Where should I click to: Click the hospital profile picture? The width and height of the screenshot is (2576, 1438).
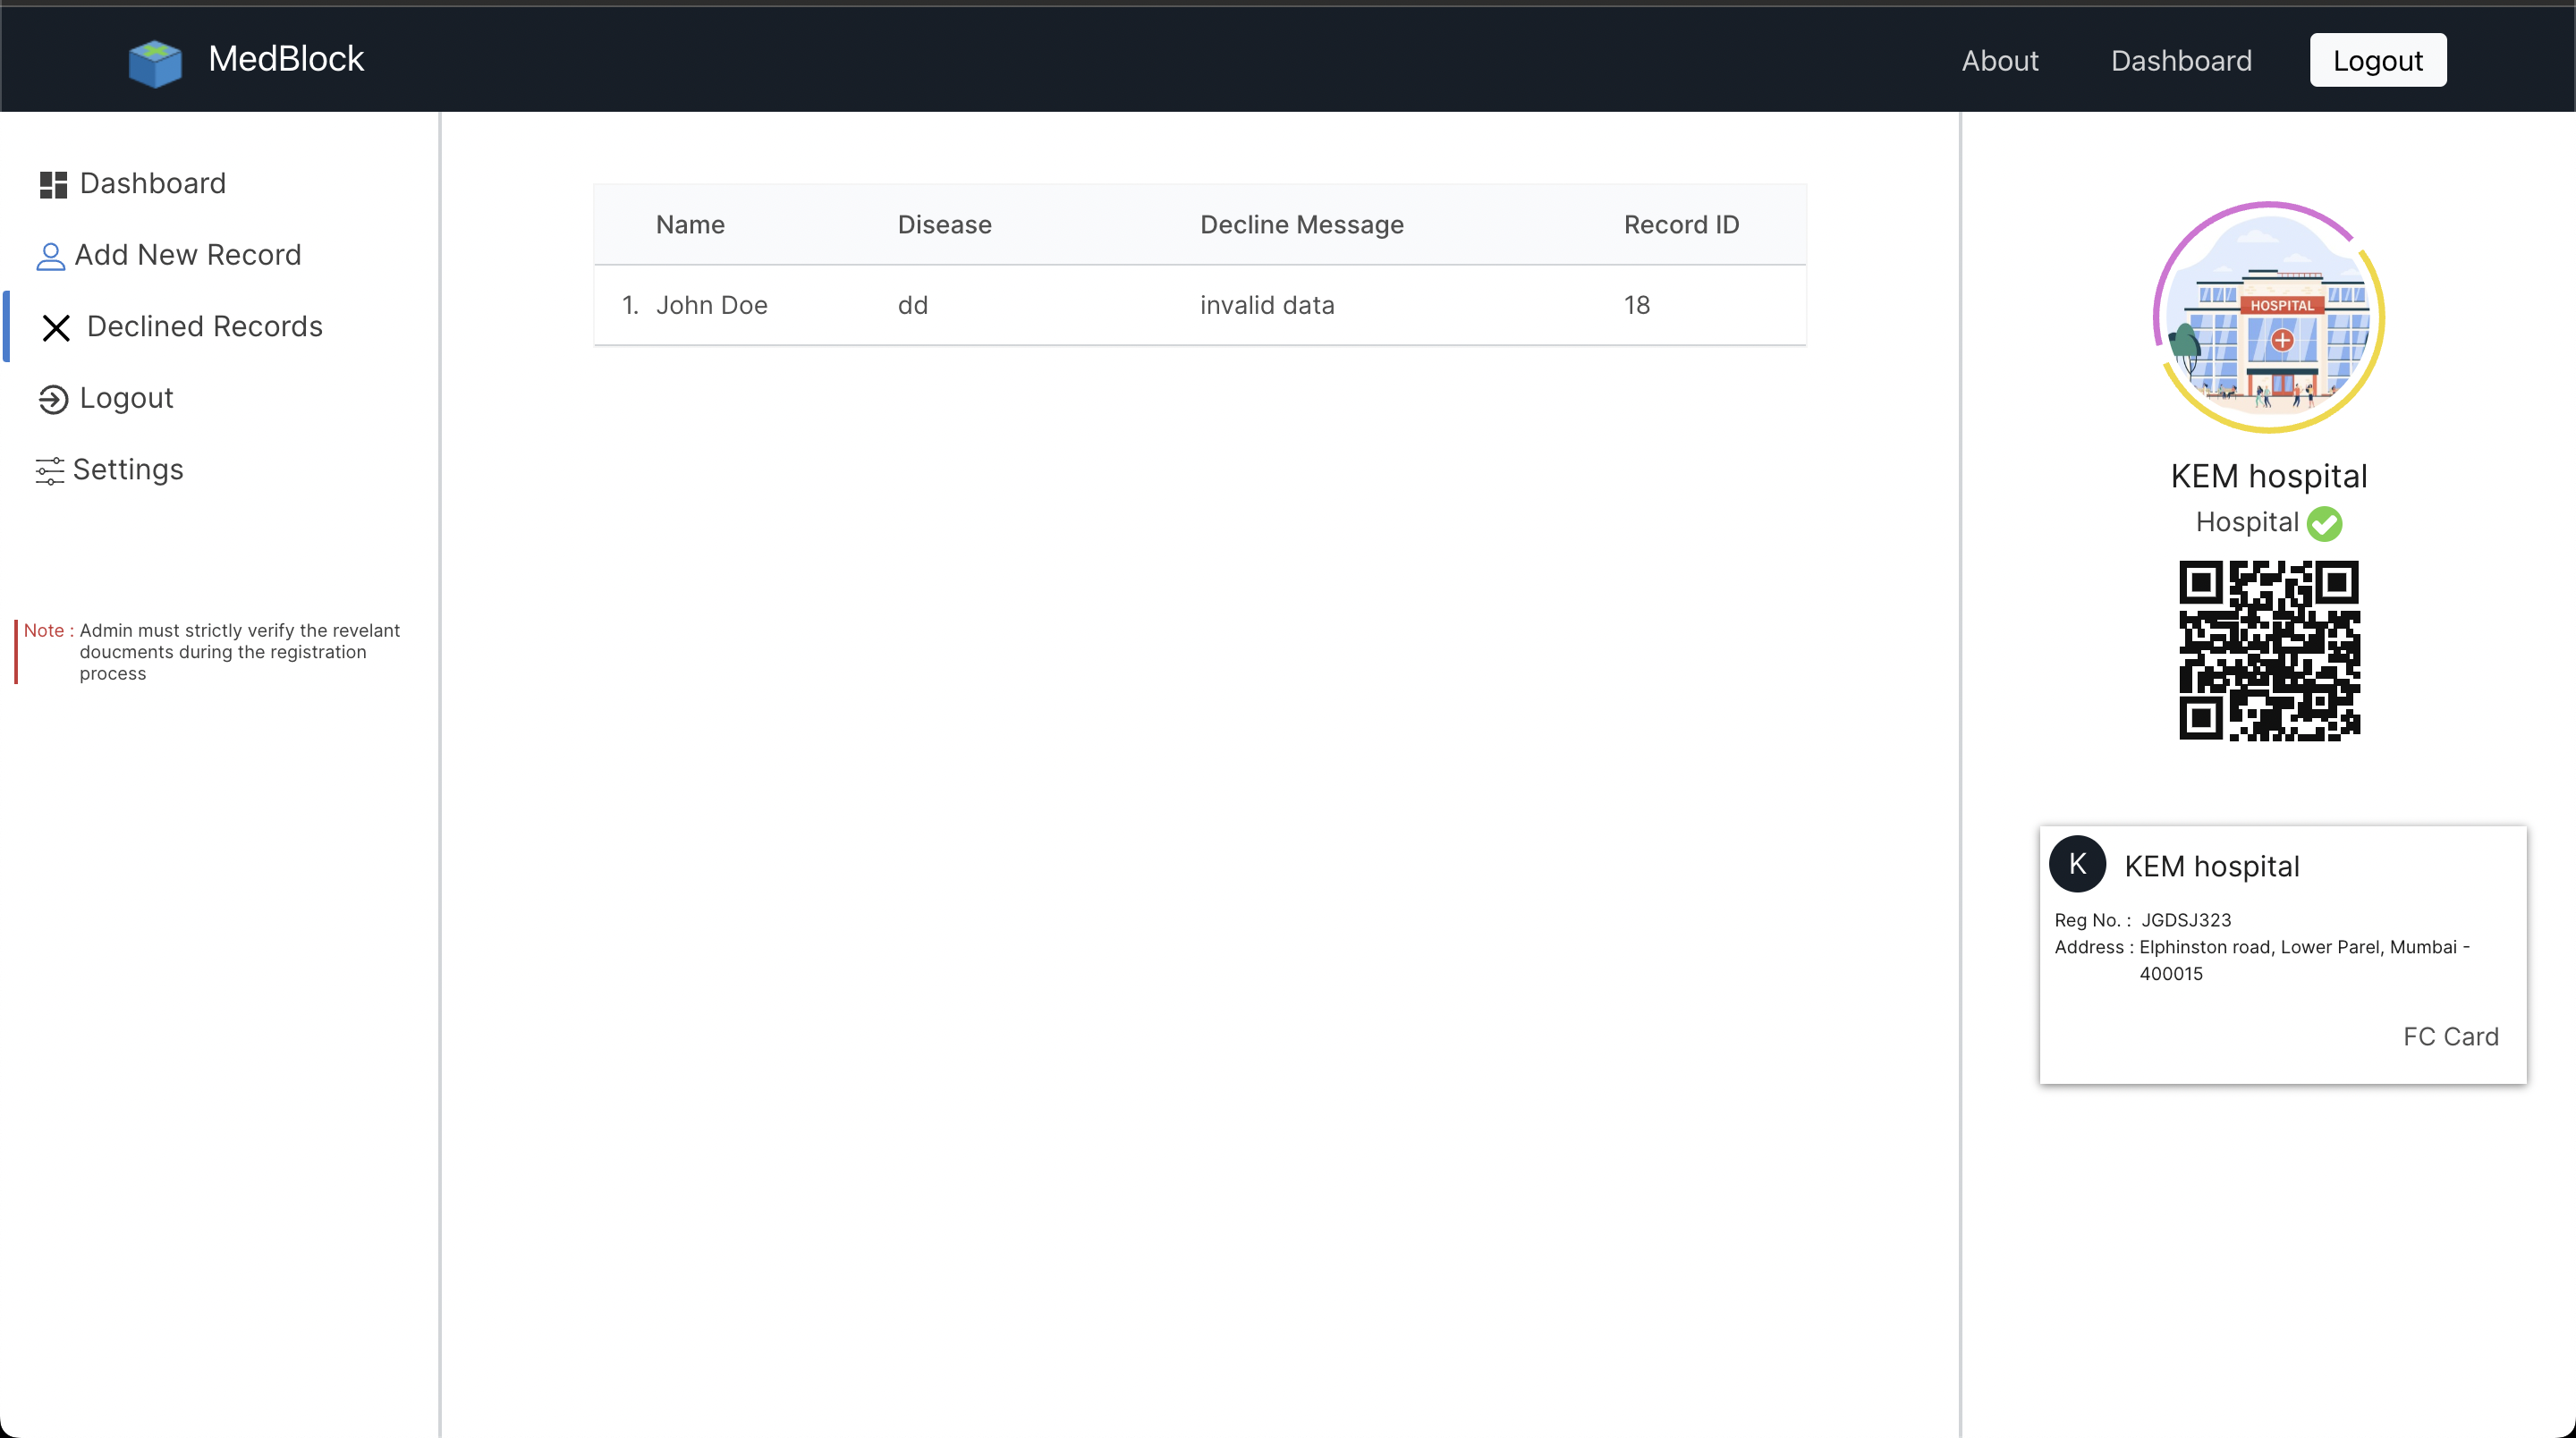[2269, 317]
